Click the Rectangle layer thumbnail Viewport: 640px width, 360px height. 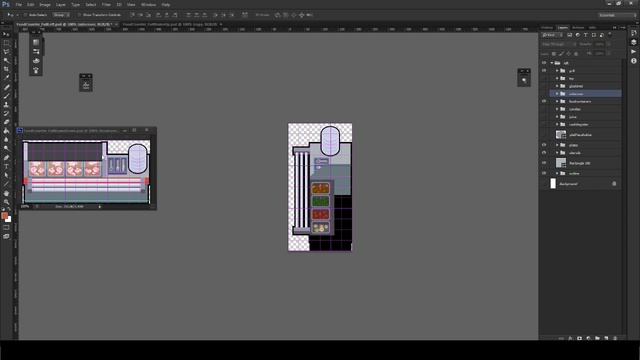click(561, 163)
